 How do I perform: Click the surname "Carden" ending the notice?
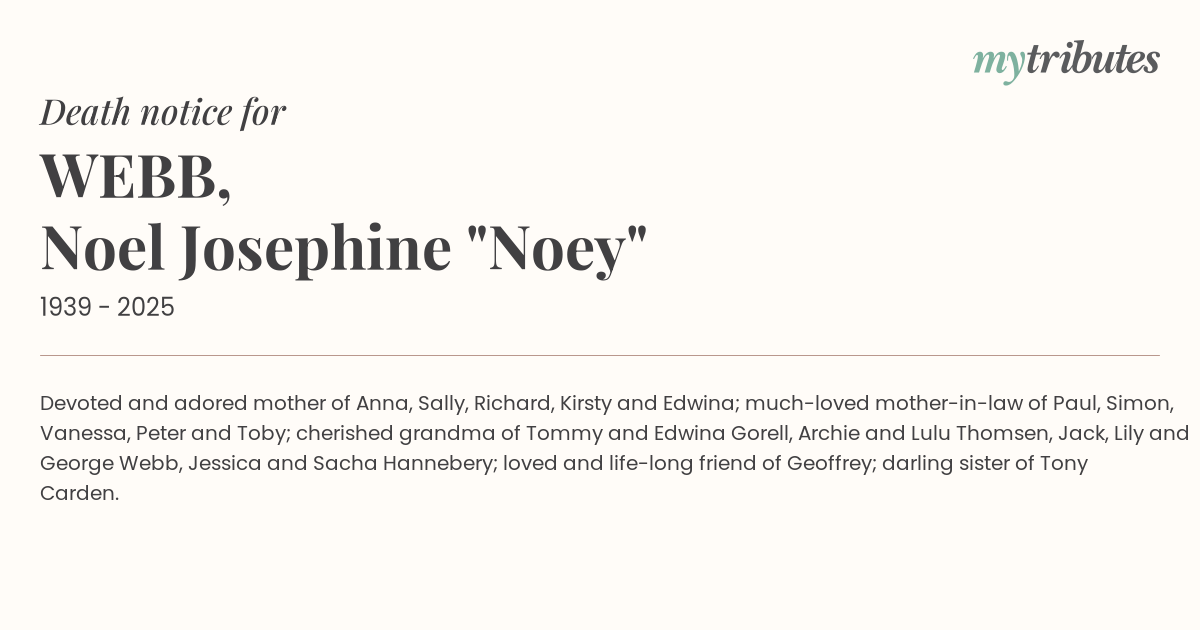tap(76, 494)
